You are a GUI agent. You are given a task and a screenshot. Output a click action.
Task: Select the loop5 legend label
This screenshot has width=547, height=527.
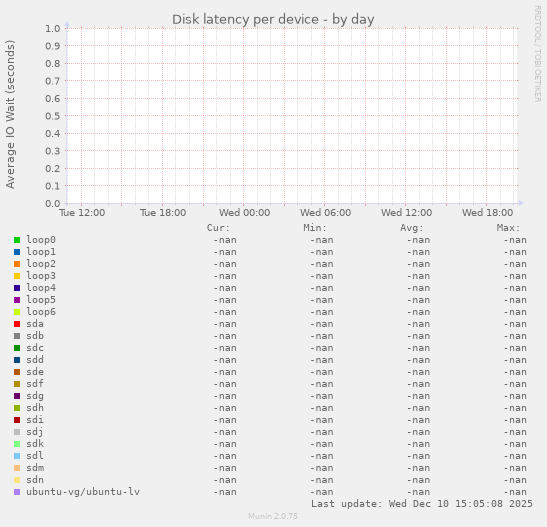(x=41, y=300)
